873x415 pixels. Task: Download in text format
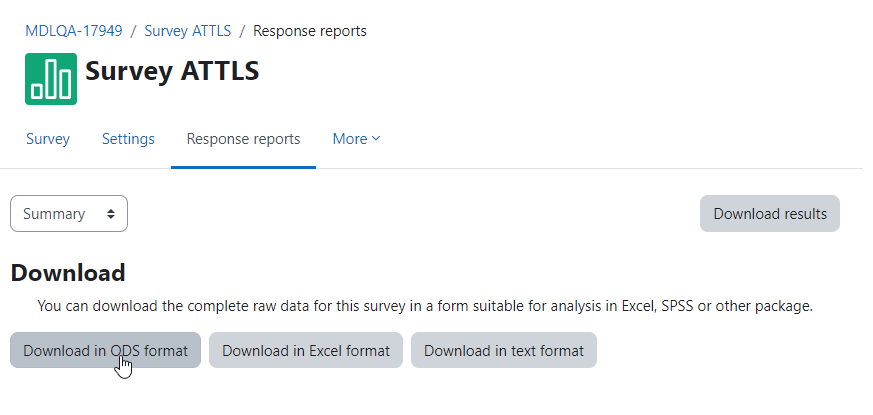(x=504, y=350)
